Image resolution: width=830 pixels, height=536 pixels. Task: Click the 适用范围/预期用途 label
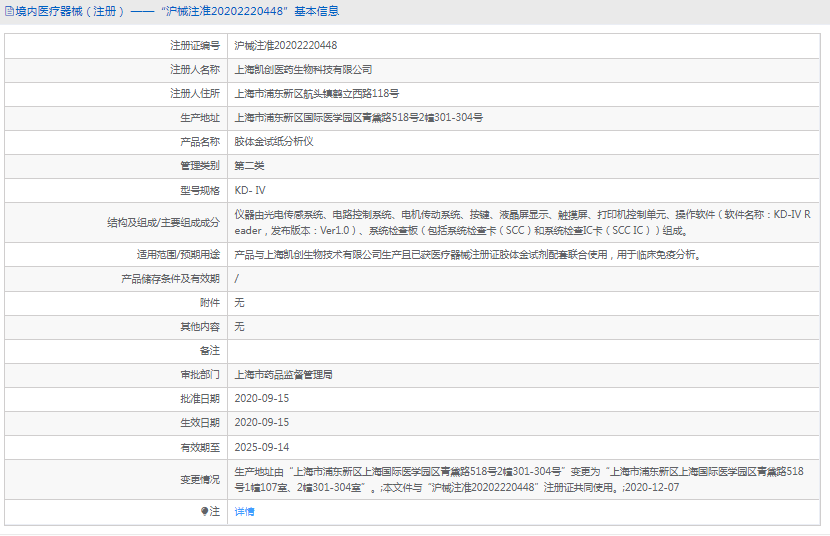click(x=178, y=255)
